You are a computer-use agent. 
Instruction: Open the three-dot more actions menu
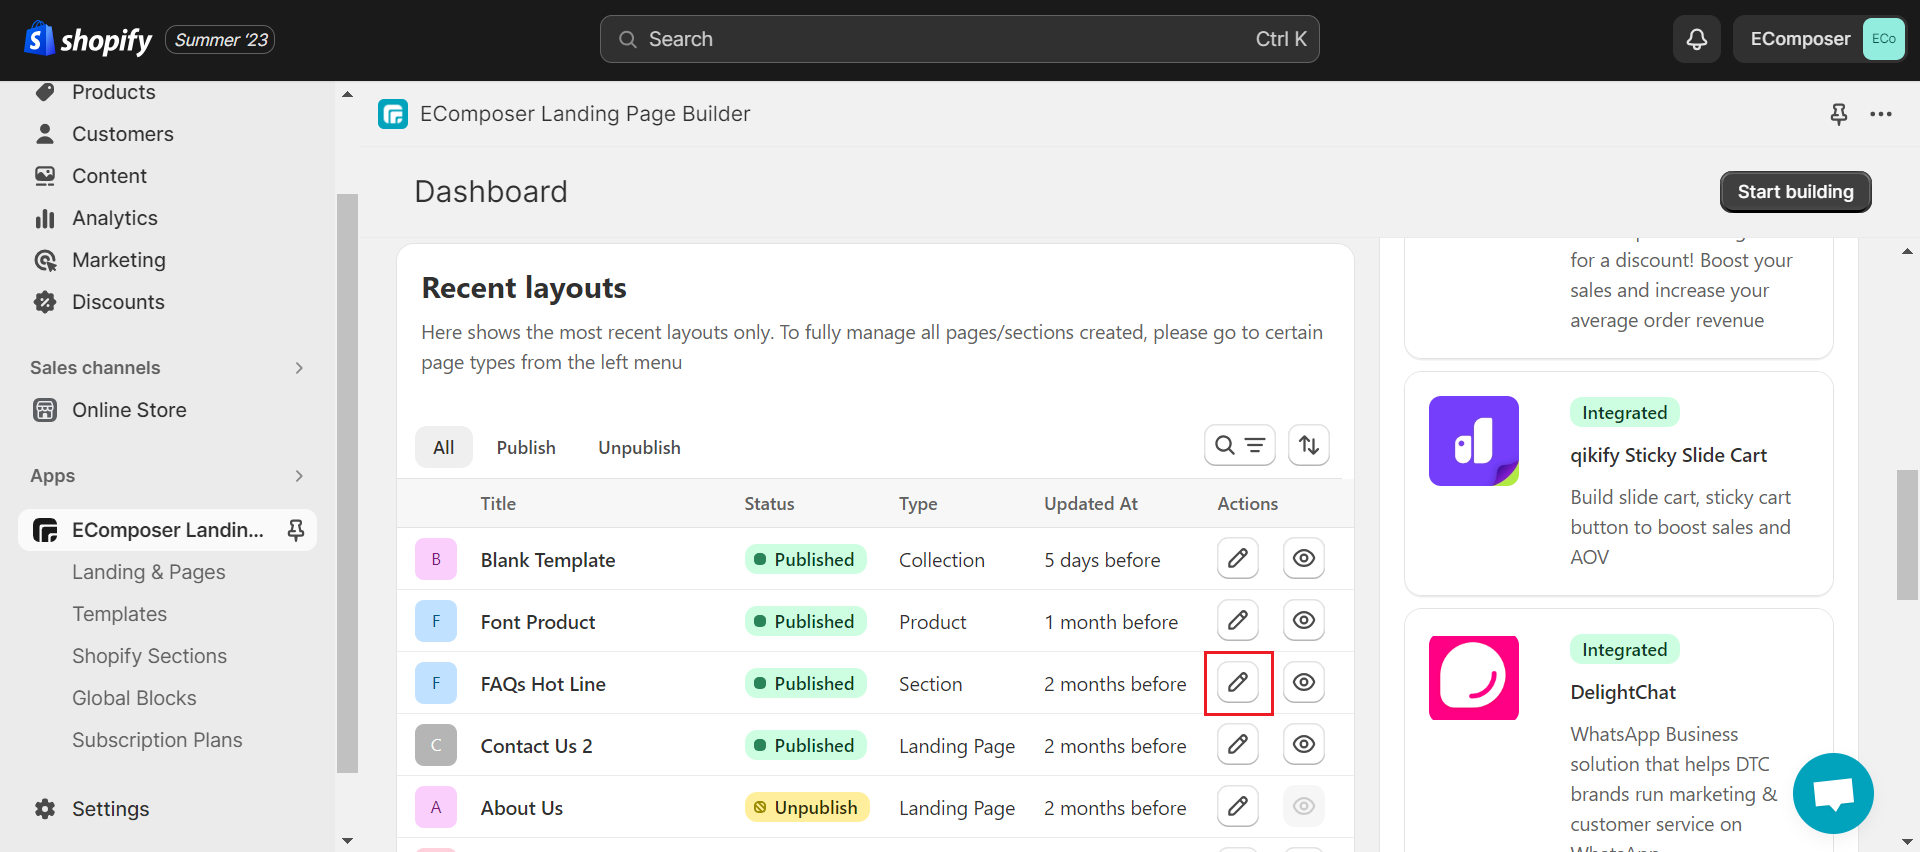pyautogui.click(x=1881, y=114)
